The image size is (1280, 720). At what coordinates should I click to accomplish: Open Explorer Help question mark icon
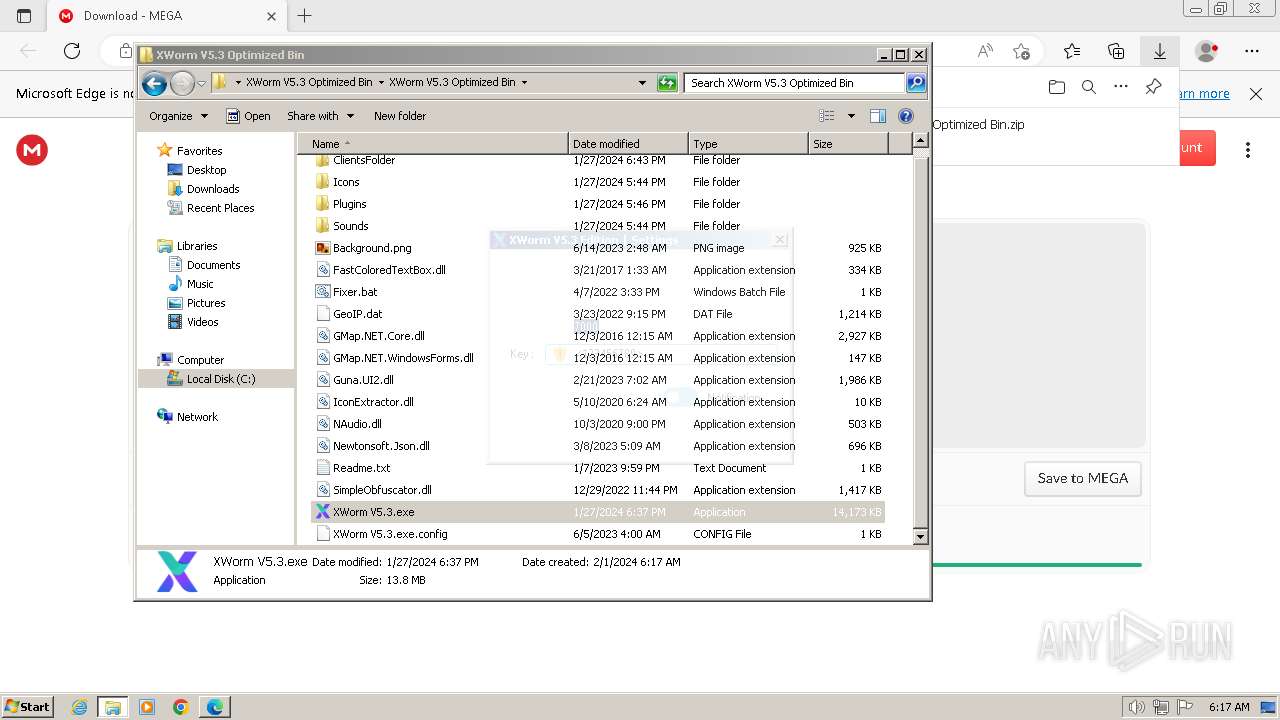(x=906, y=116)
